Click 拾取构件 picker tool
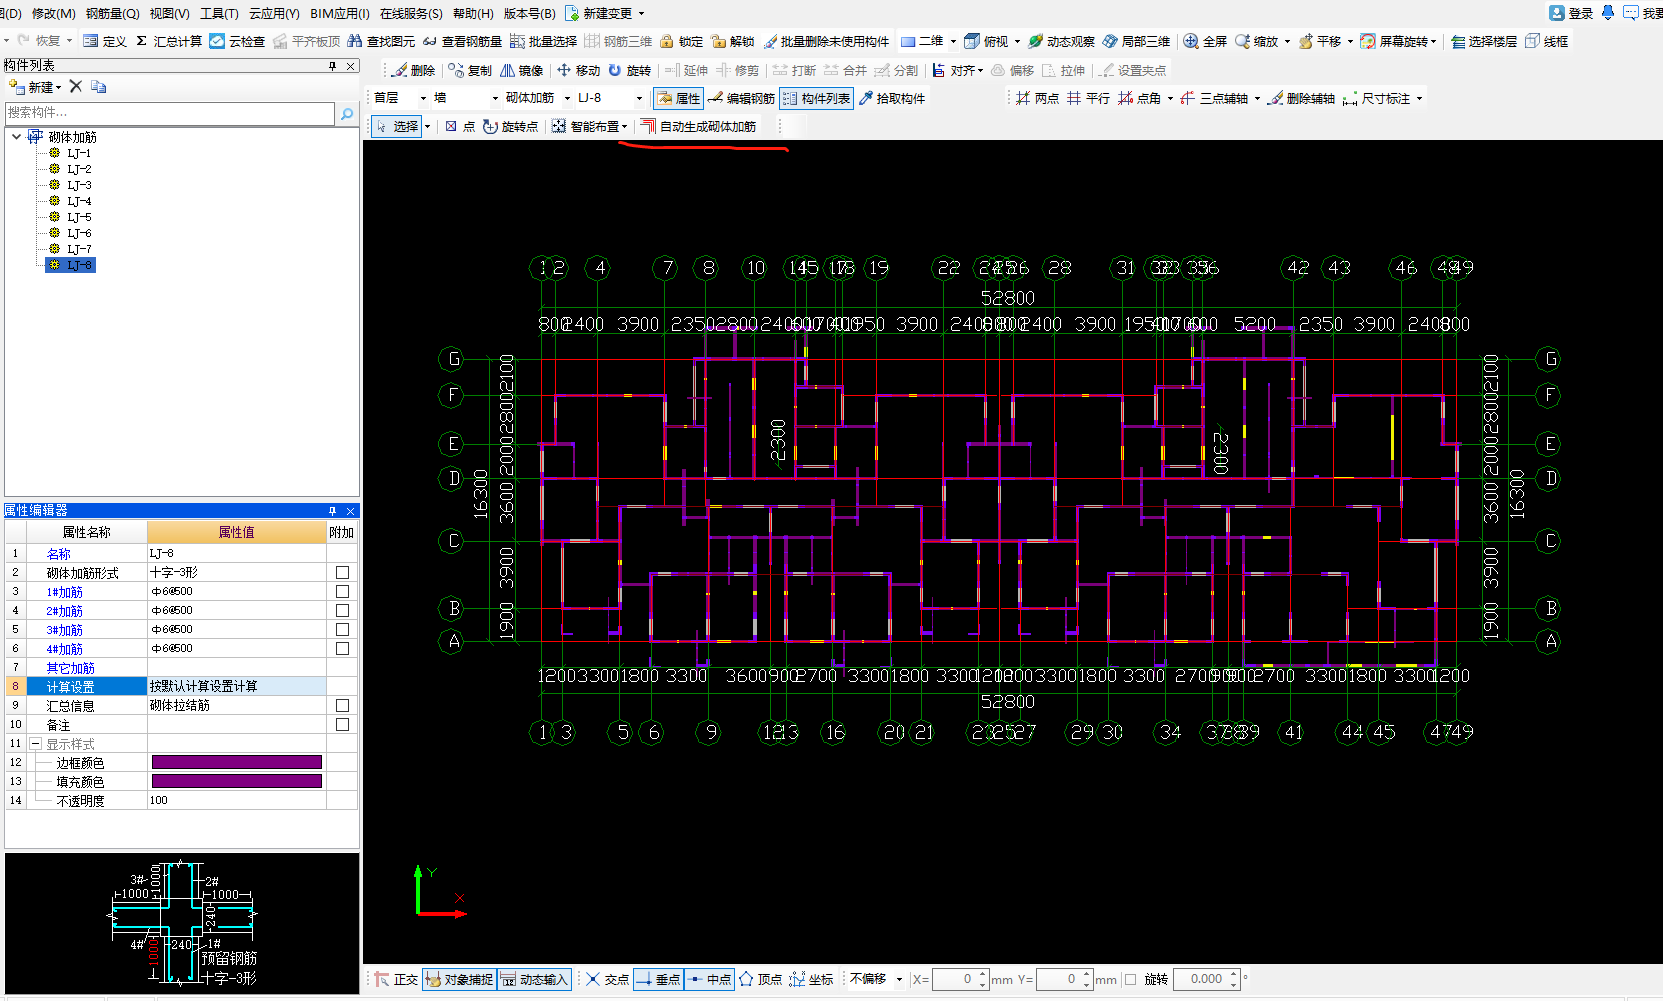Screen dimensions: 1663x1001 [x=892, y=98]
